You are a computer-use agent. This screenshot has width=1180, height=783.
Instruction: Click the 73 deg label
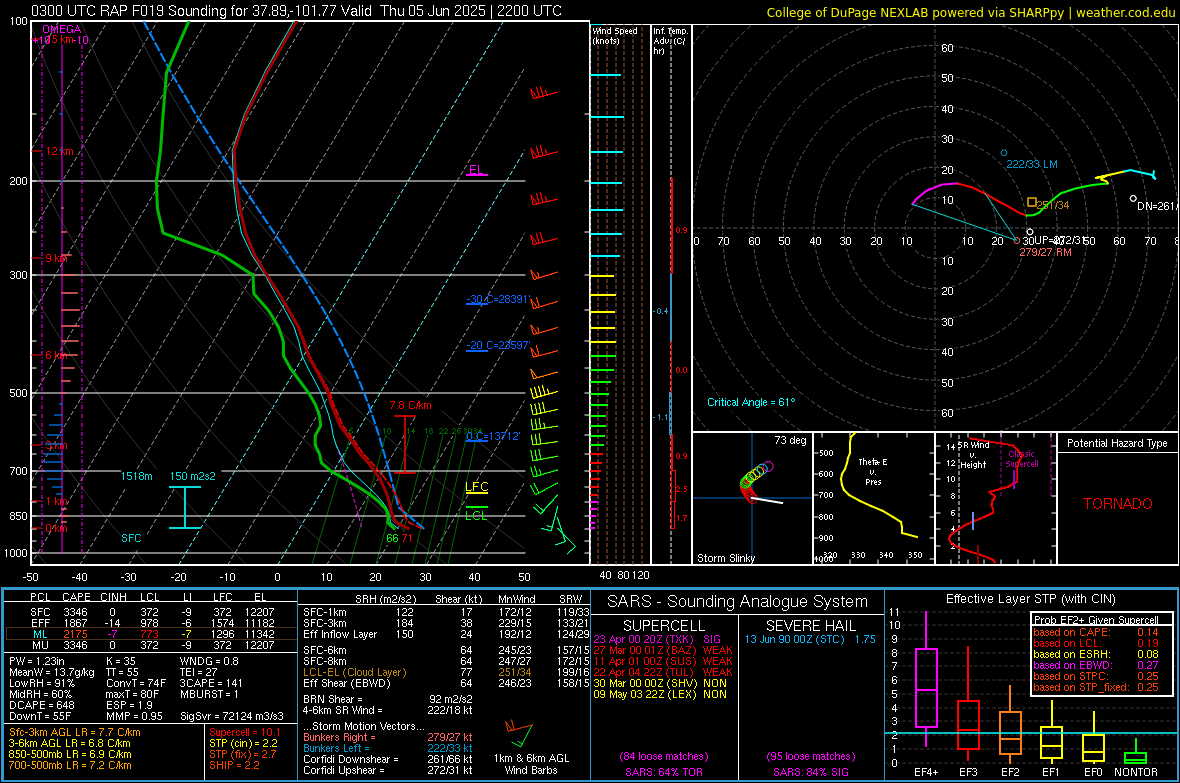pyautogui.click(x=790, y=440)
